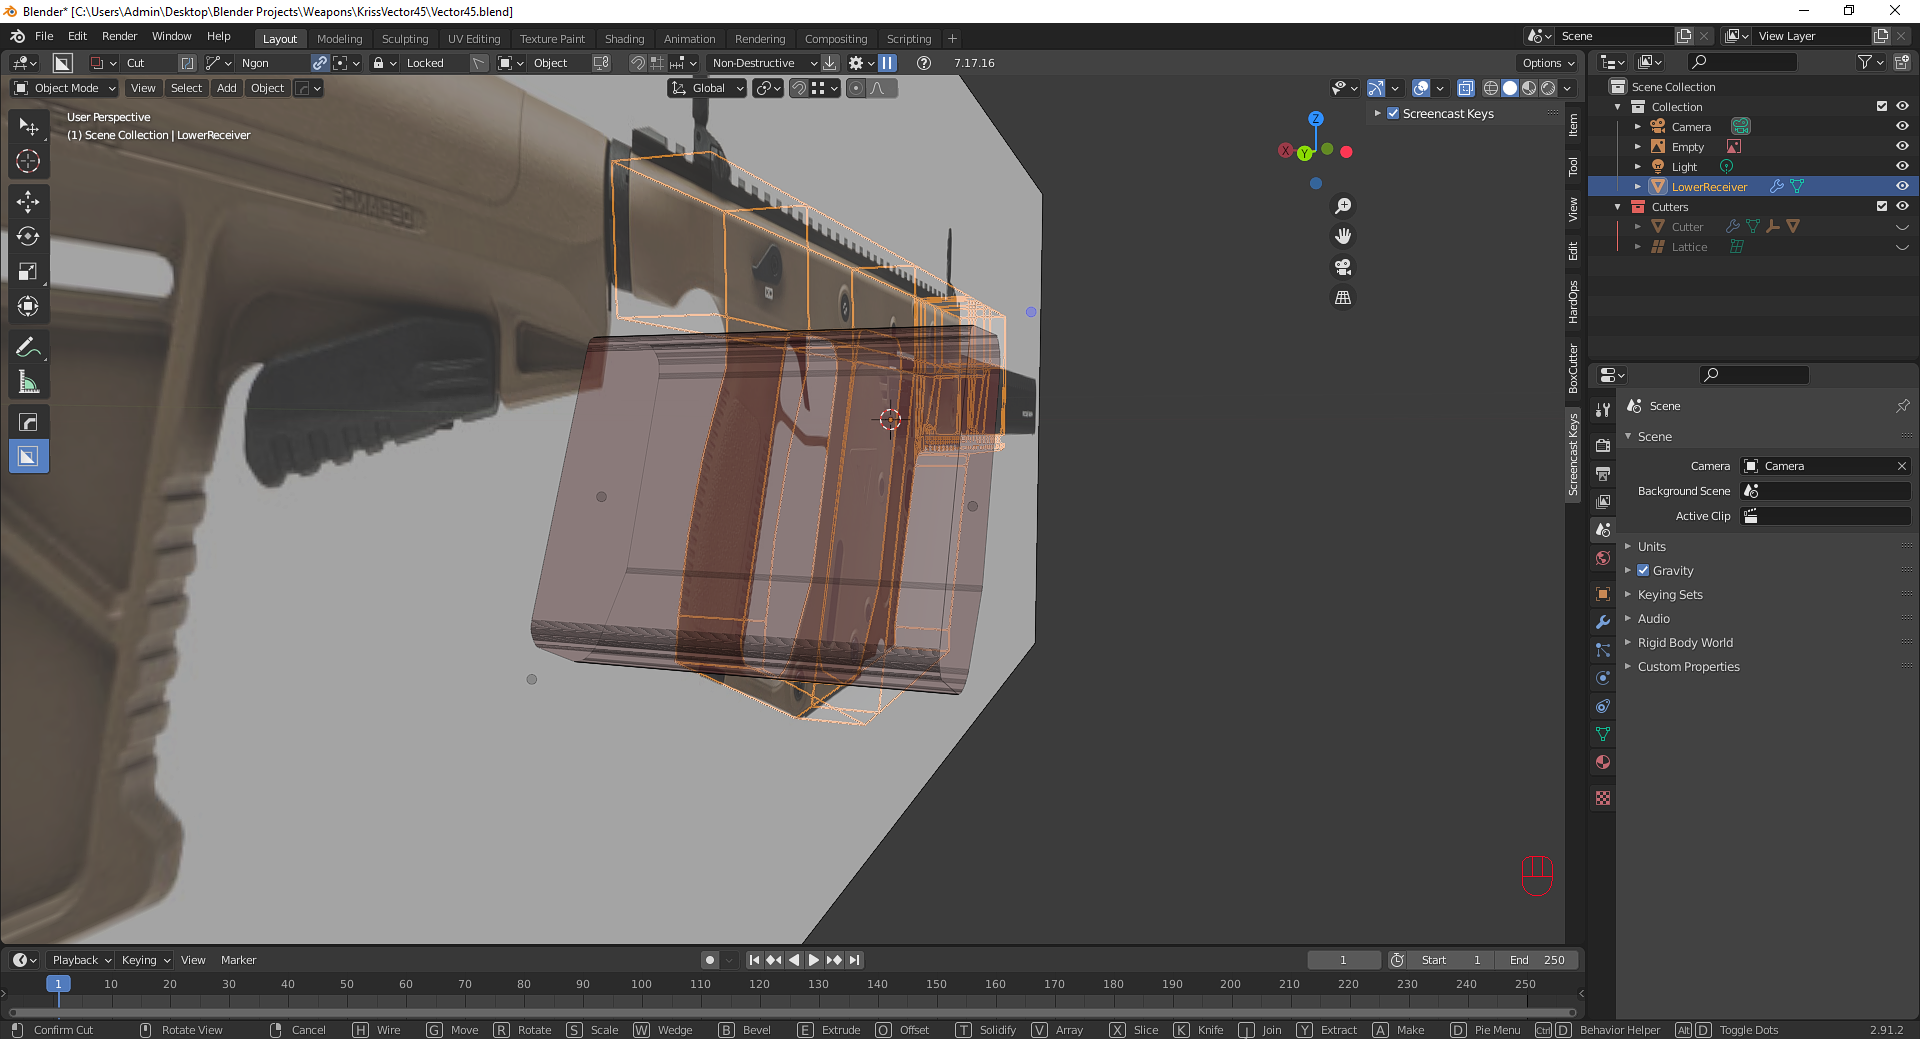Click the BoxCutter help question mark icon

point(924,63)
